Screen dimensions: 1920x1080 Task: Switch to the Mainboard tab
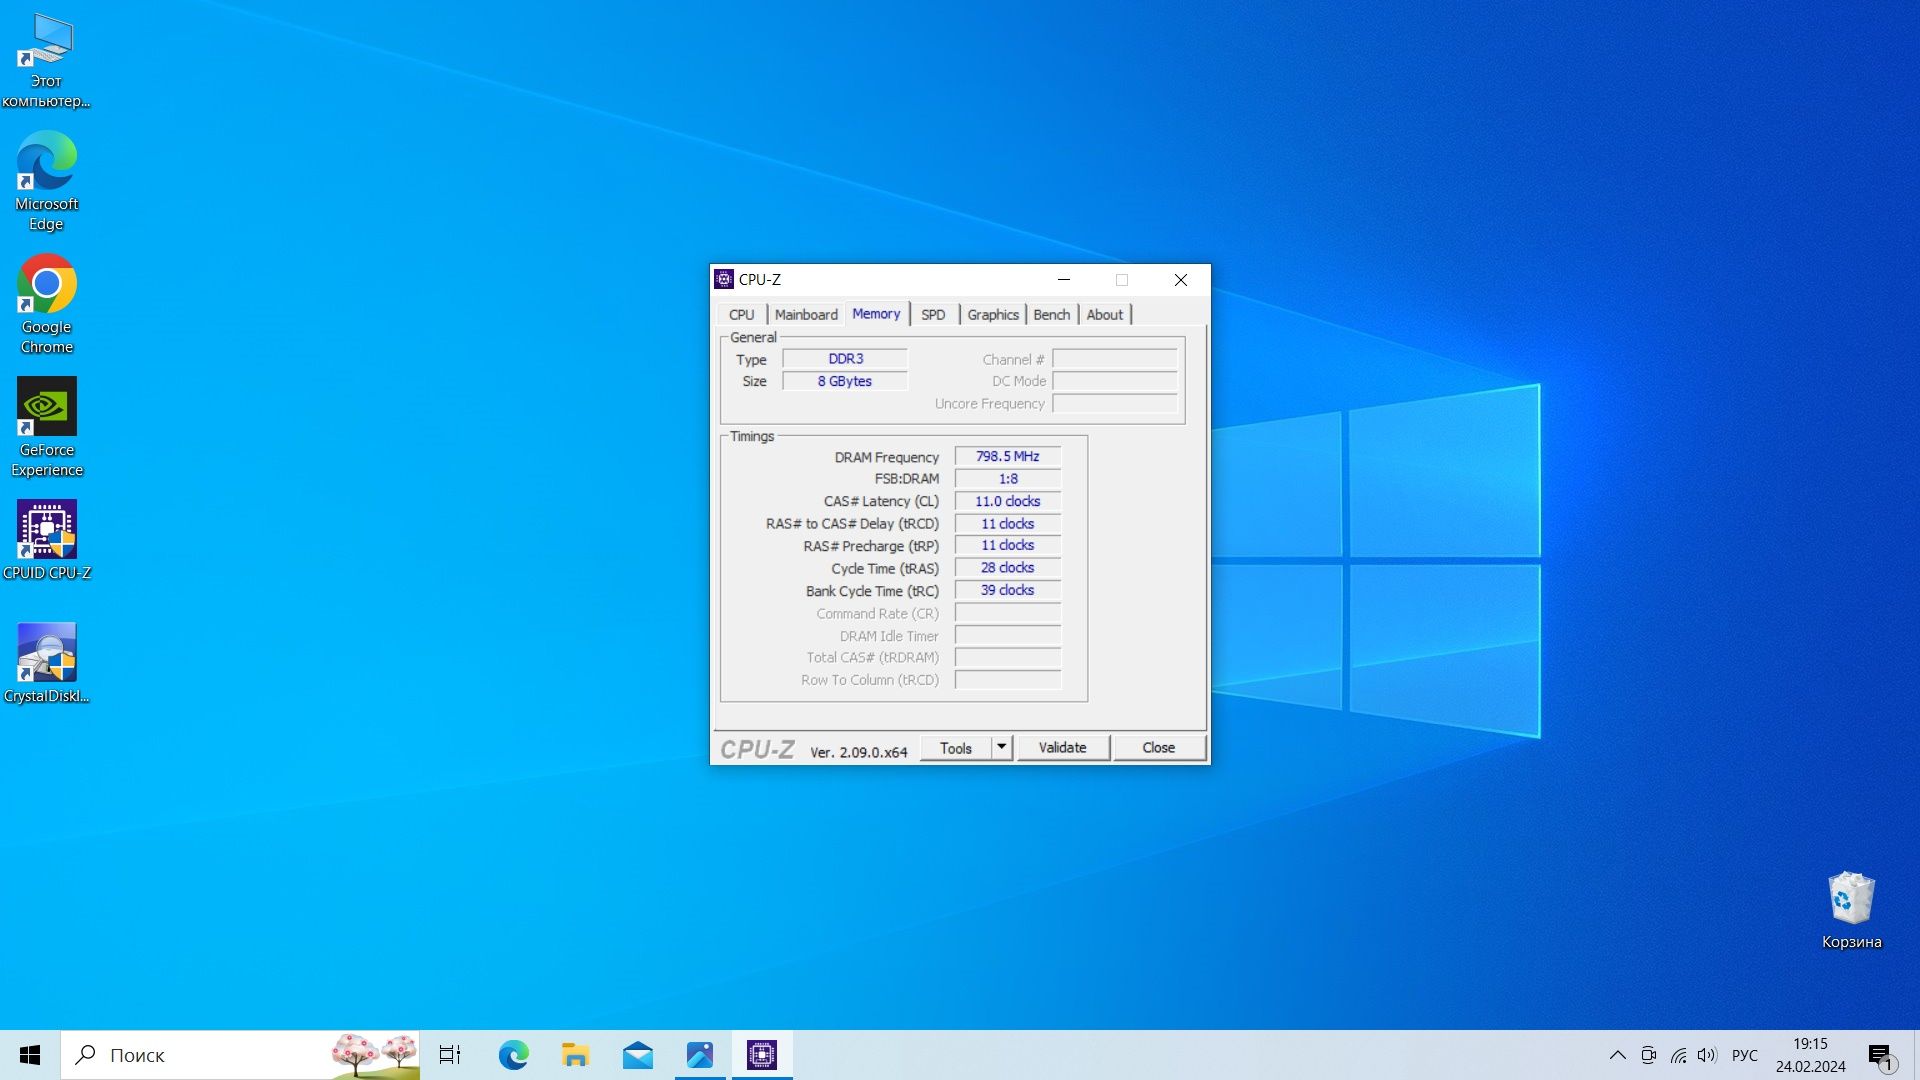[x=804, y=314]
